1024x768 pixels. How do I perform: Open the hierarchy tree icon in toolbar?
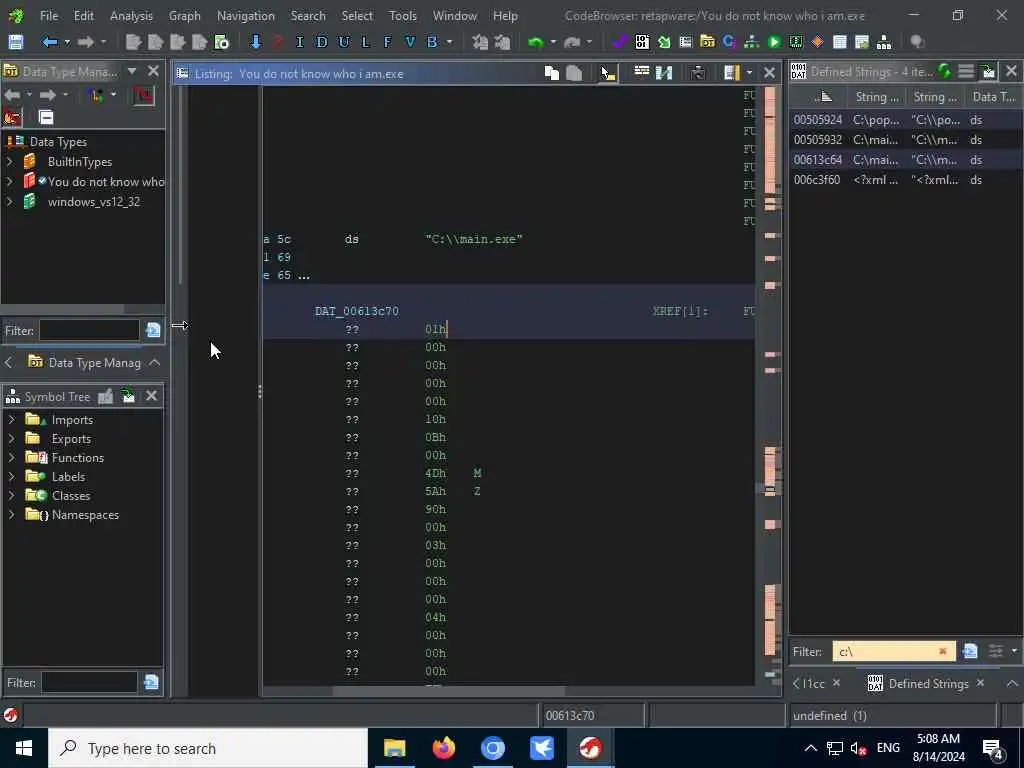click(x=884, y=42)
